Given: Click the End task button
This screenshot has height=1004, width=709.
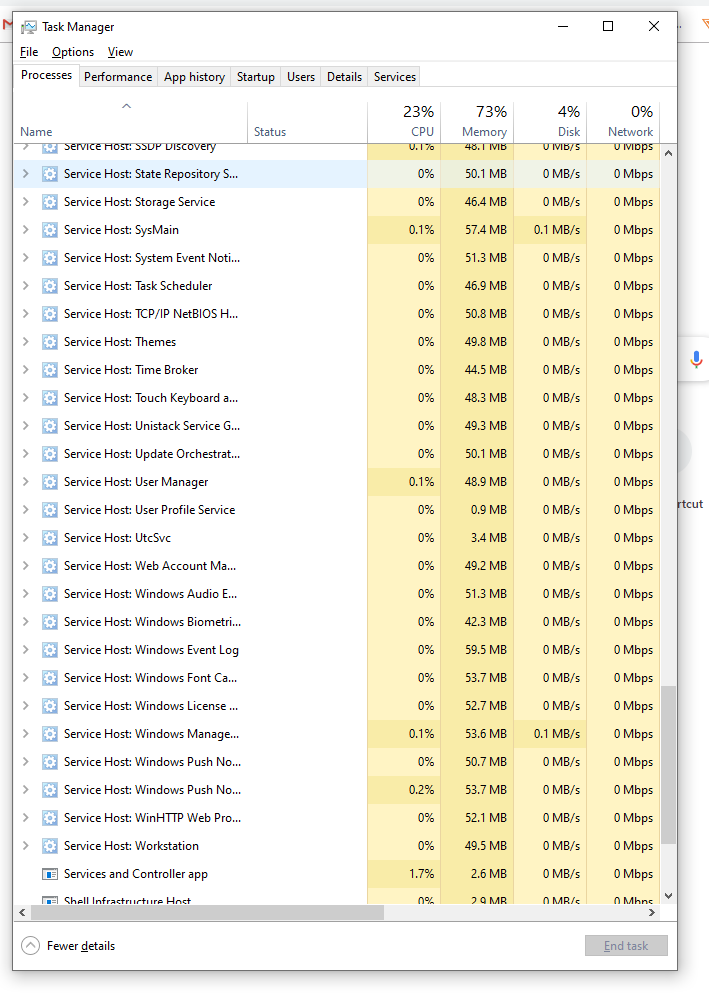Looking at the screenshot, I should point(626,946).
